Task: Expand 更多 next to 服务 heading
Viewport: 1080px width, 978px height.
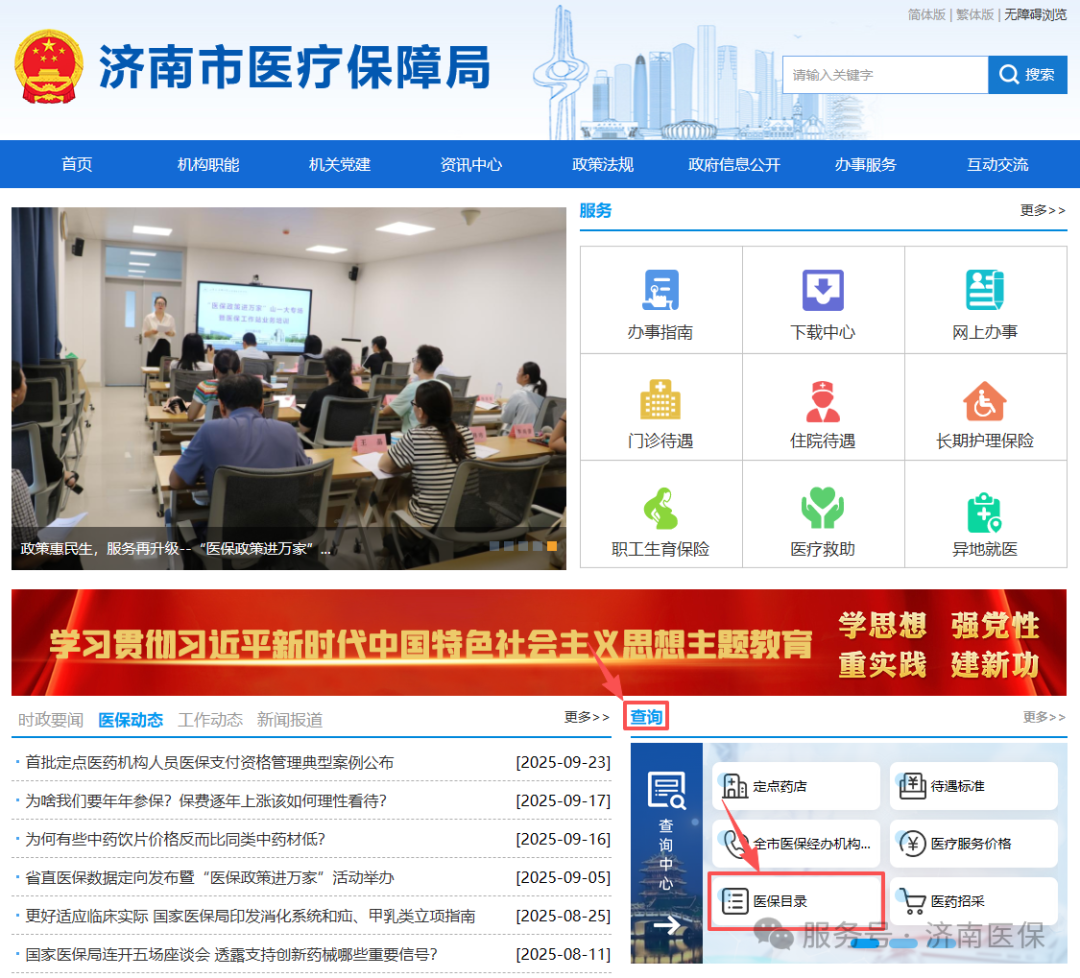Action: tap(1043, 210)
